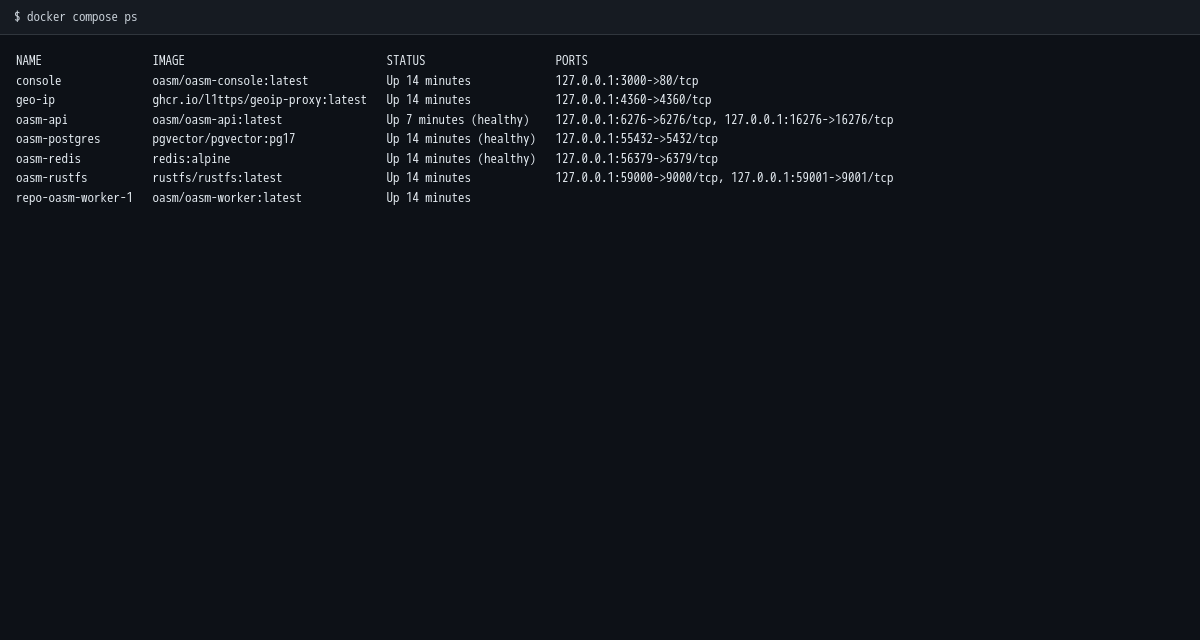The image size is (1200, 640).
Task: Select the 'geo-ip' container name
Action: pyautogui.click(x=36, y=100)
